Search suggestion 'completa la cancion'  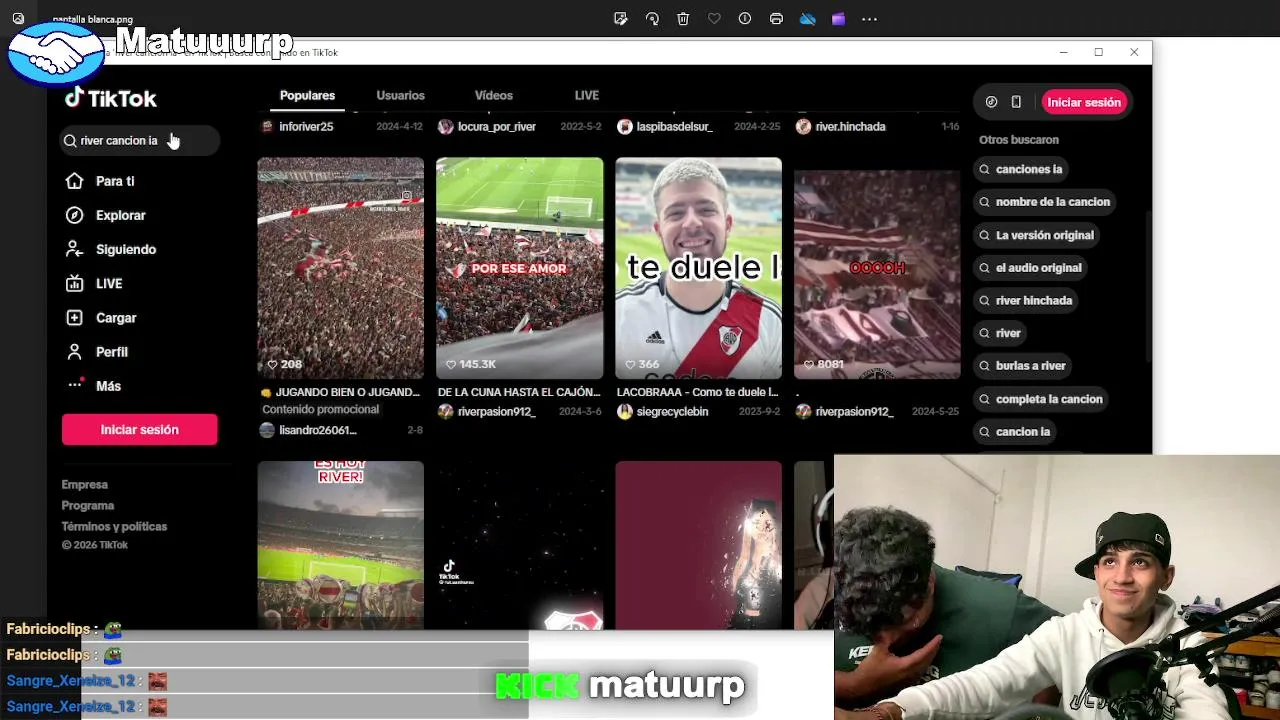(1042, 399)
